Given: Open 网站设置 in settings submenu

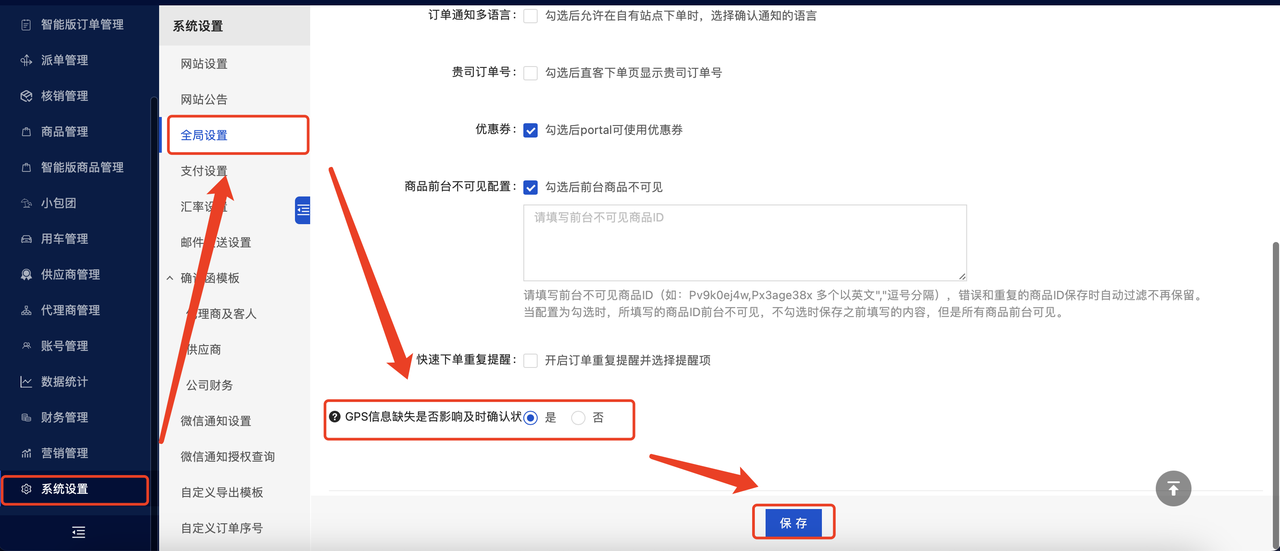Looking at the screenshot, I should [x=204, y=64].
